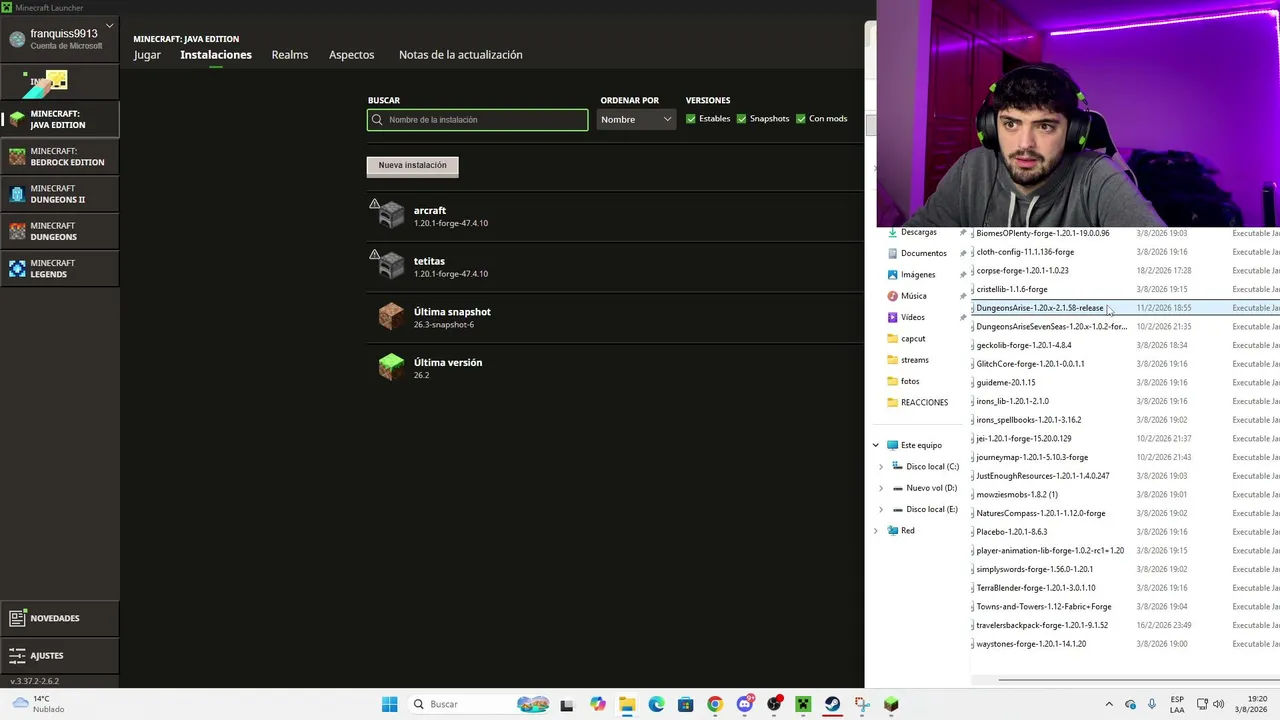The width and height of the screenshot is (1280, 720).
Task: Expand the Disco local (C:) node
Action: [x=881, y=467]
